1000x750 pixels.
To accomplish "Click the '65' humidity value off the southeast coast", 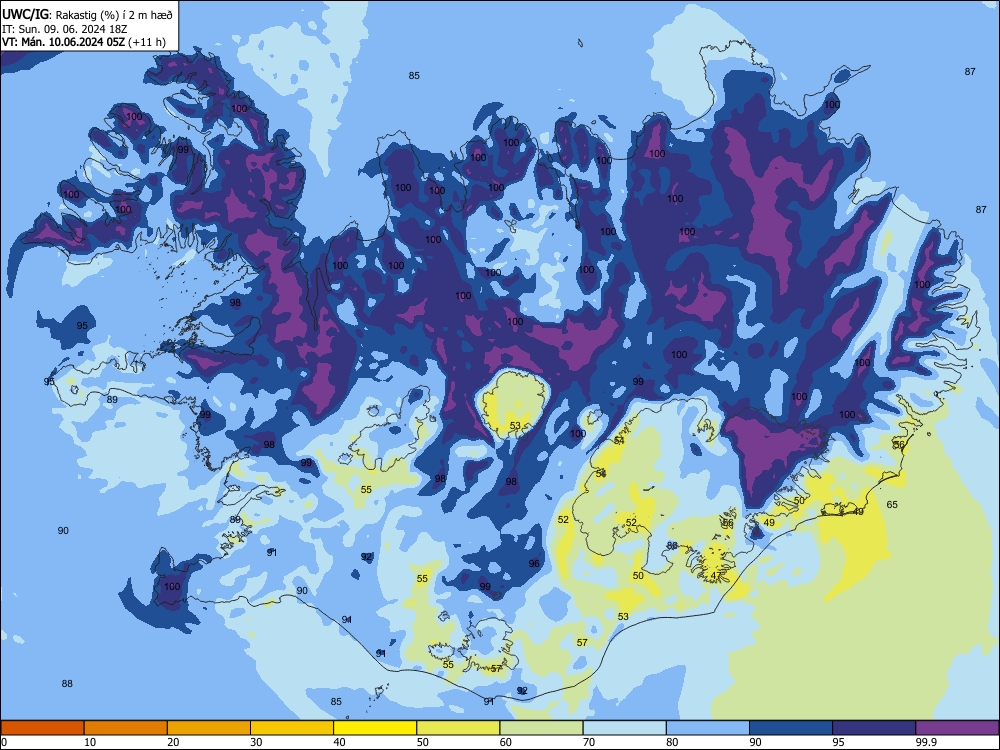I will coord(892,504).
